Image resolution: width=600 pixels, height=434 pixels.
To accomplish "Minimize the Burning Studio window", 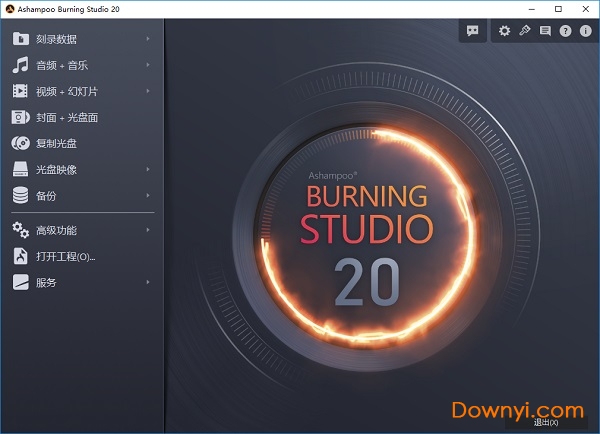I will click(532, 9).
